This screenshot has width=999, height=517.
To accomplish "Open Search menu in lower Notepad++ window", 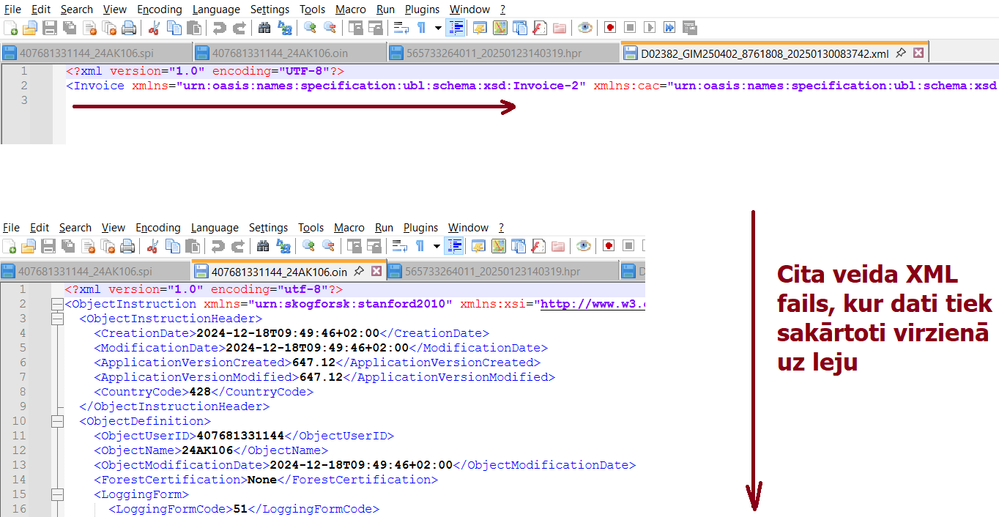I will 75,228.
